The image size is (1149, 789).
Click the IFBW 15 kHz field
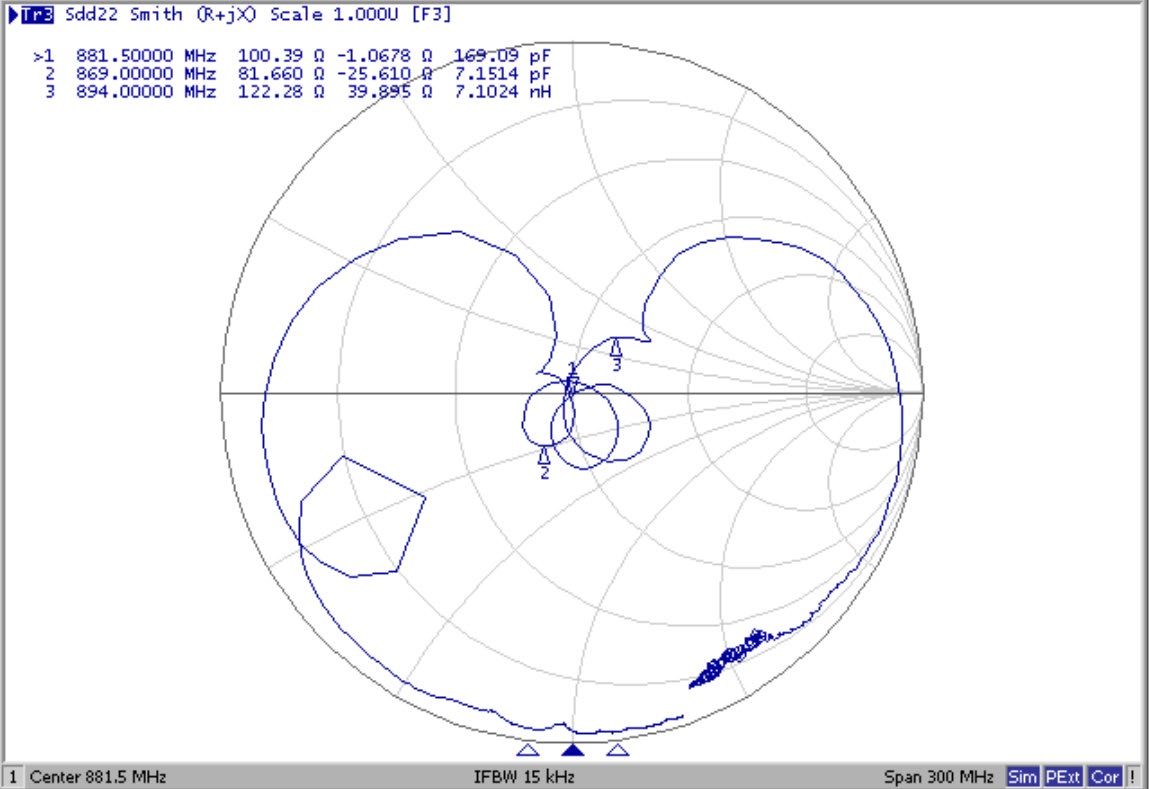click(x=523, y=777)
